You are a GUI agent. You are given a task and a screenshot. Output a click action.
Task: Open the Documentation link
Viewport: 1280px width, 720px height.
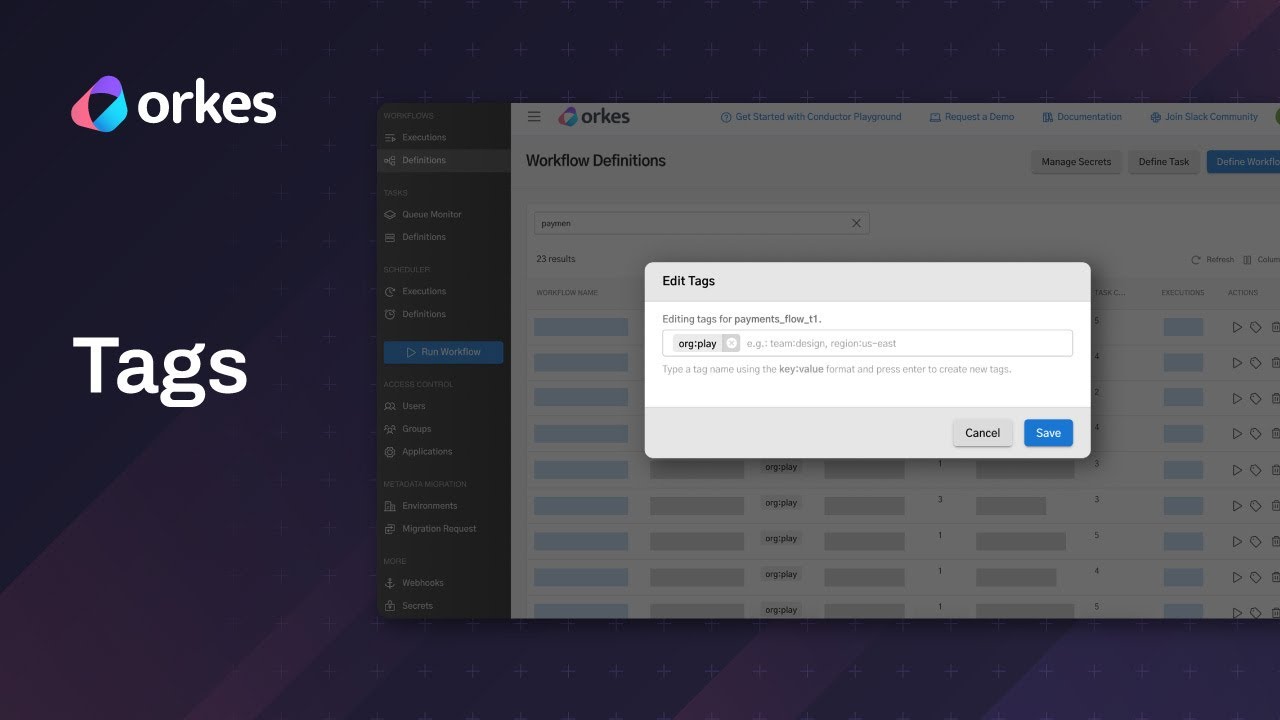click(1082, 117)
